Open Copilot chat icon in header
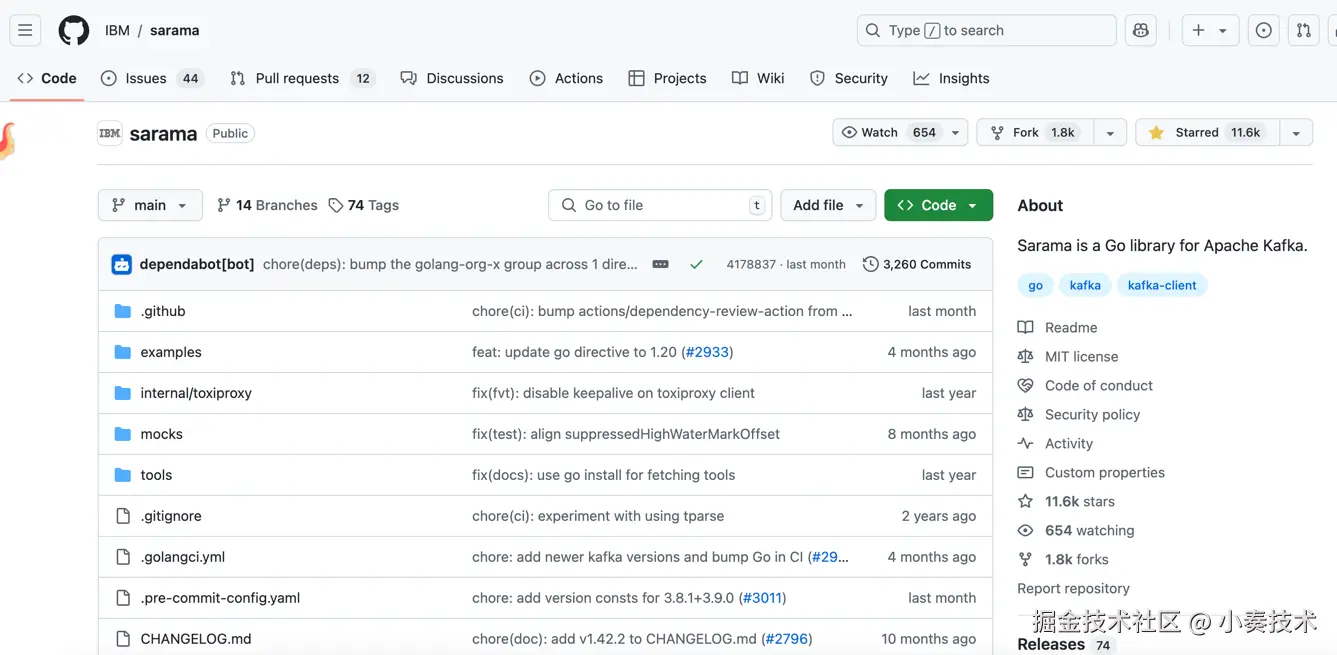The image size is (1337, 655). 1141,31
